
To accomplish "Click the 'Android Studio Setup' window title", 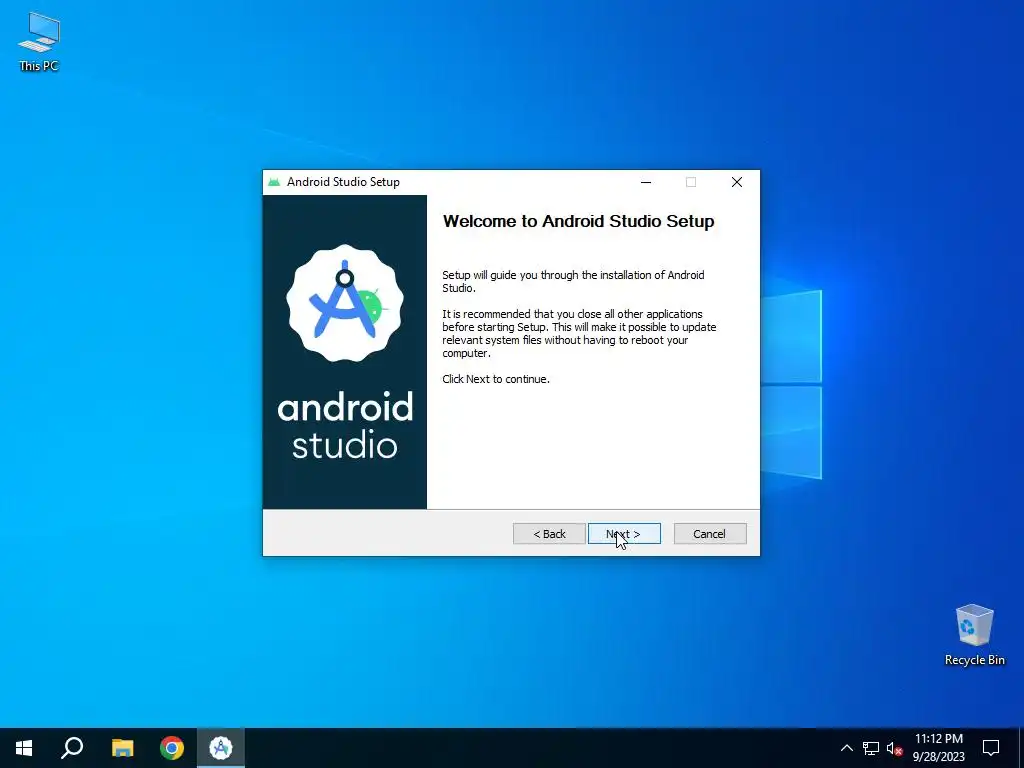I will [x=344, y=182].
